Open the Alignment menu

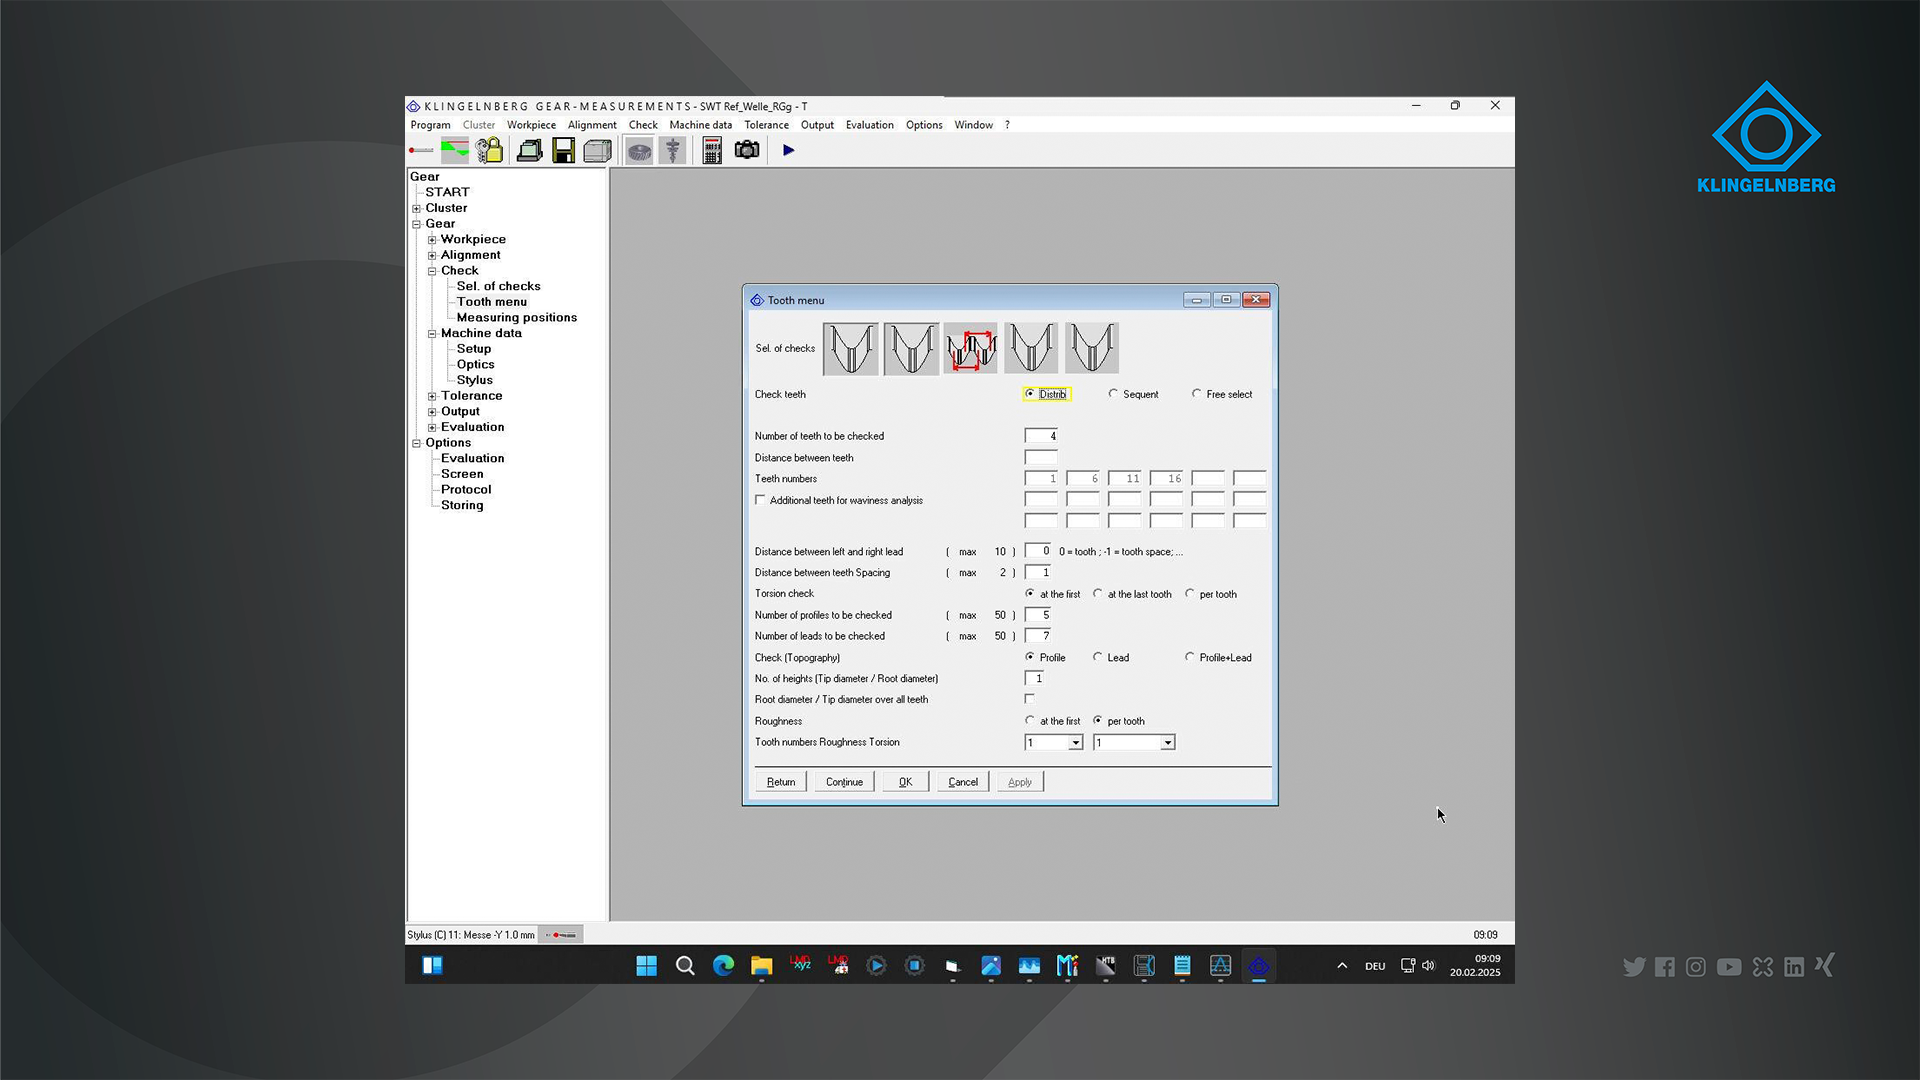[x=592, y=125]
